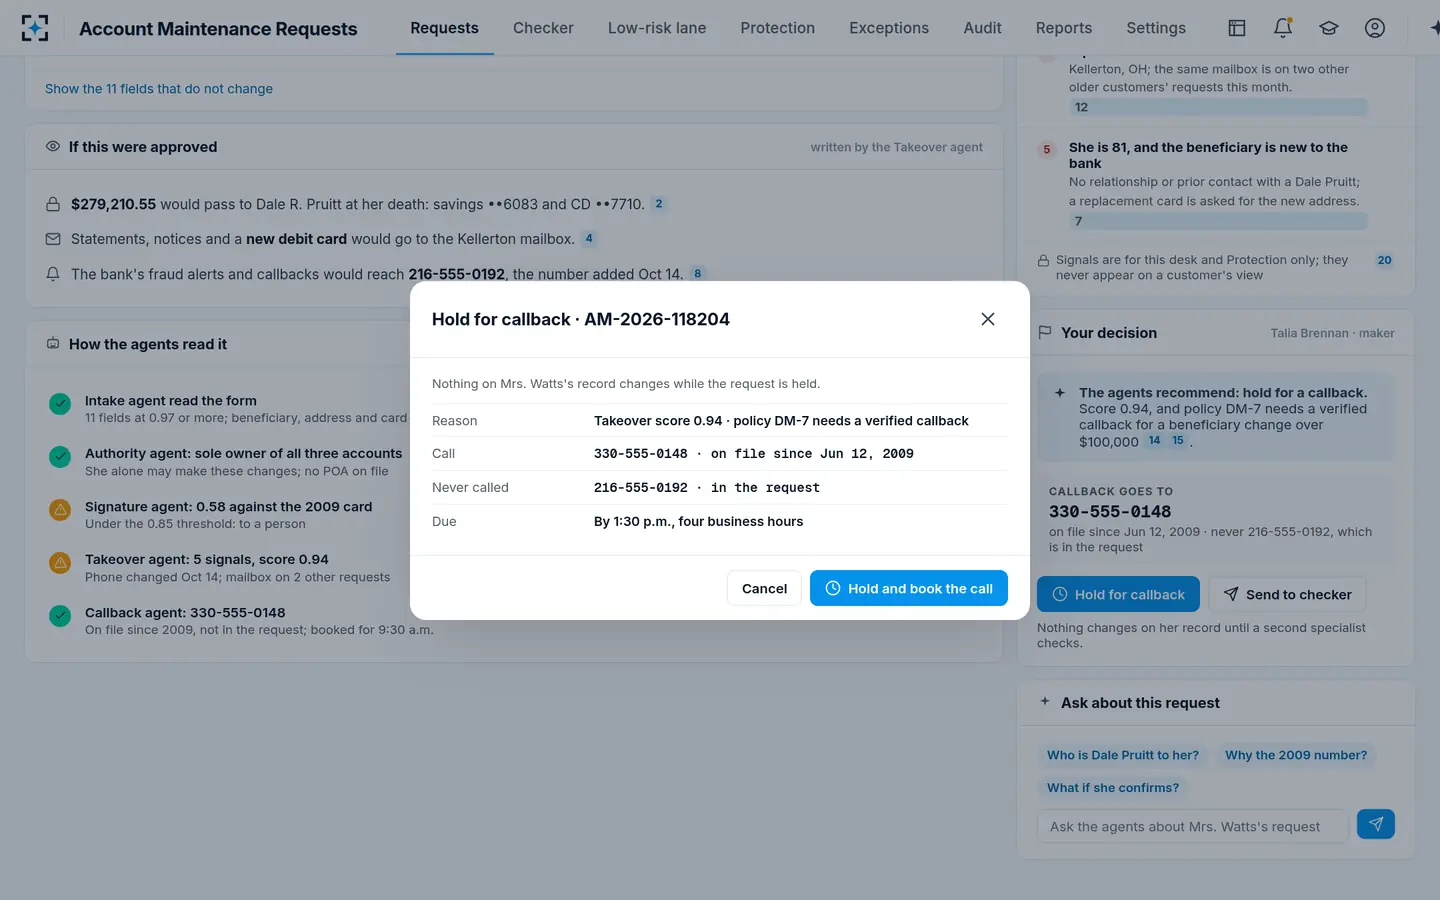The height and width of the screenshot is (900, 1440).
Task: Switch to the Requests tab
Action: click(444, 28)
